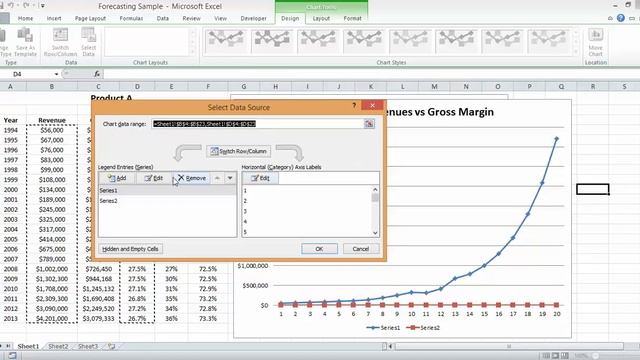Select column D header
Image resolution: width=640 pixels, height=360 pixels.
click(x=137, y=87)
